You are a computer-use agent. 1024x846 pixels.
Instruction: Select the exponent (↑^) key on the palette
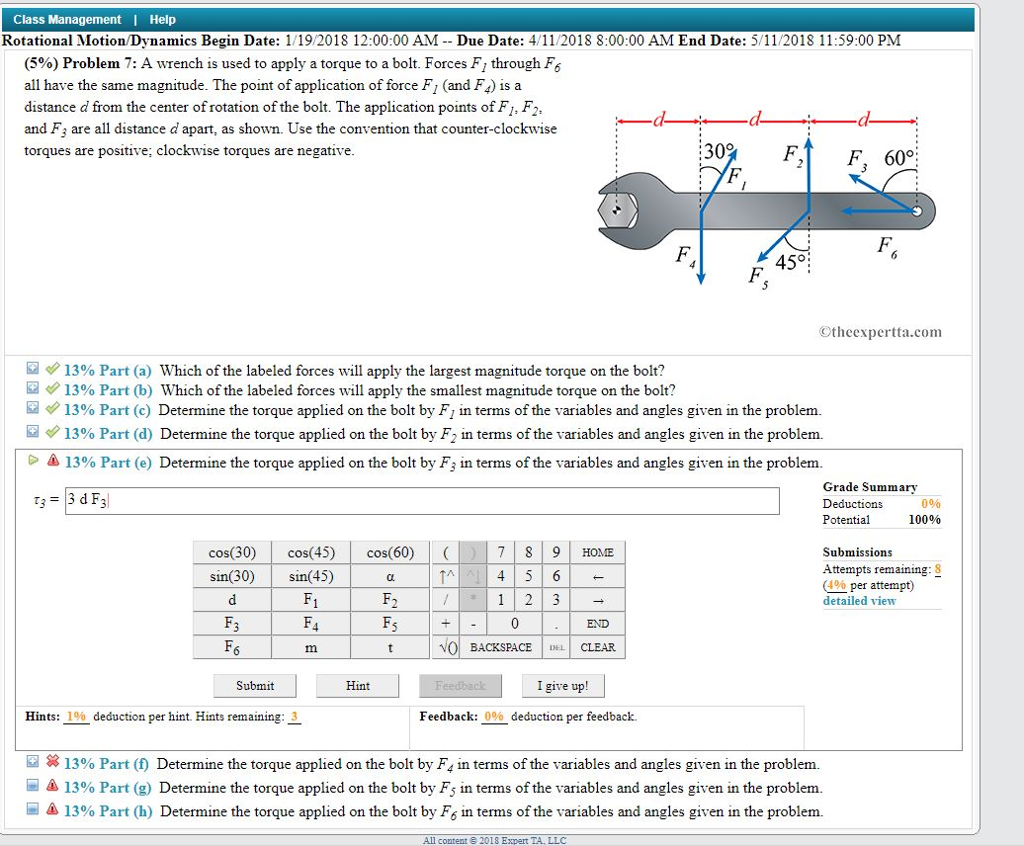[447, 576]
